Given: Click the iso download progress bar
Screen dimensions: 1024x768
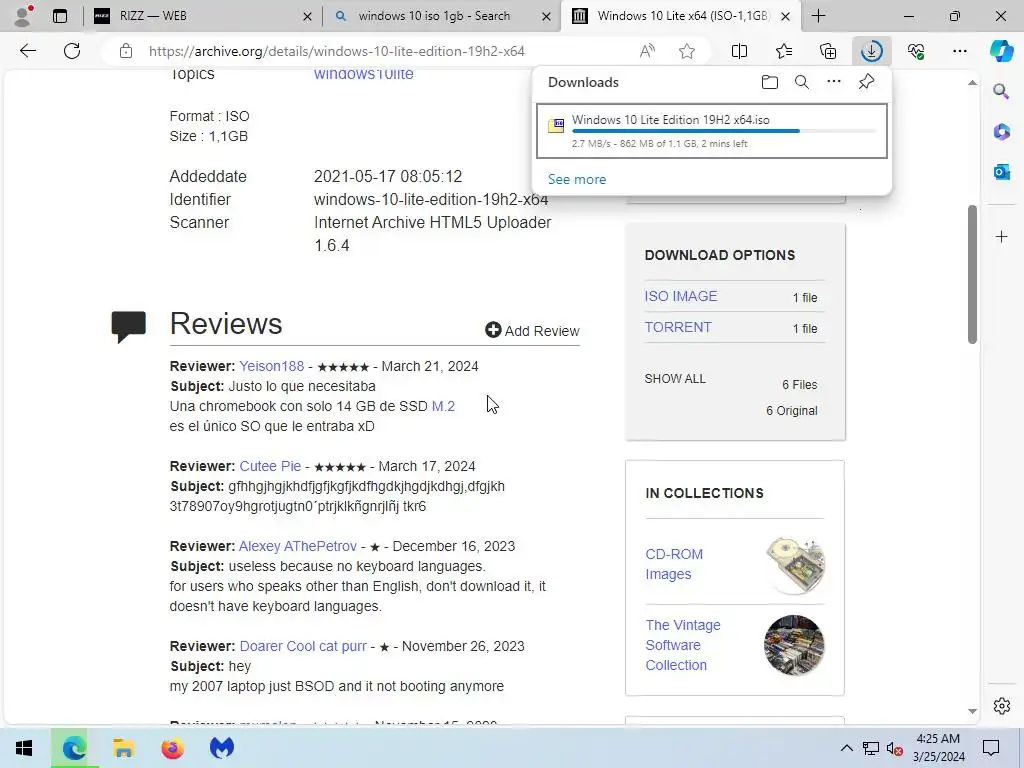Looking at the screenshot, I should [x=723, y=131].
